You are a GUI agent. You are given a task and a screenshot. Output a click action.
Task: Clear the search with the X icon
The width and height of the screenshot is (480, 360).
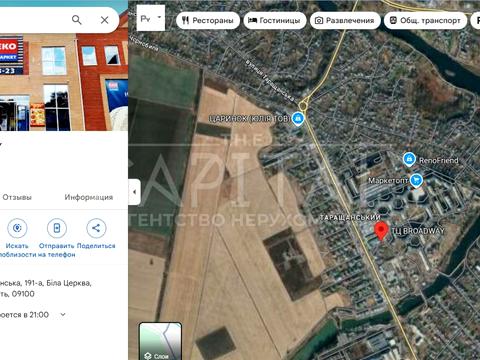click(x=105, y=20)
